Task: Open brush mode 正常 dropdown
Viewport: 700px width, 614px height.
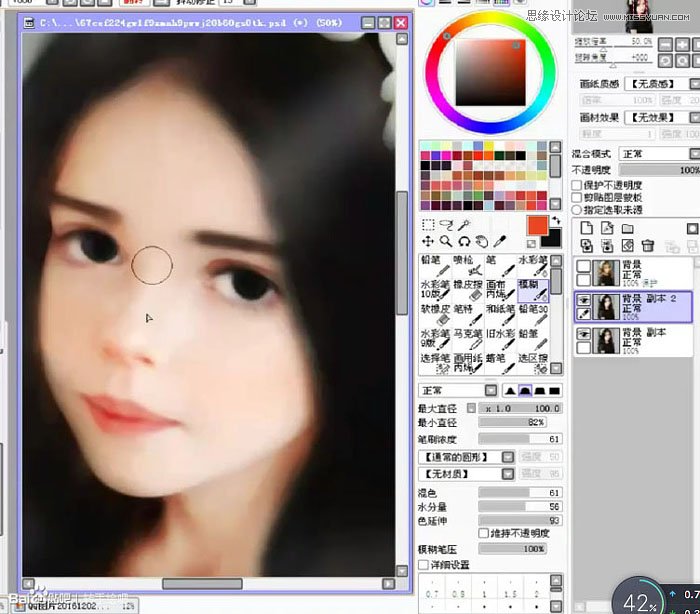Action: point(491,390)
